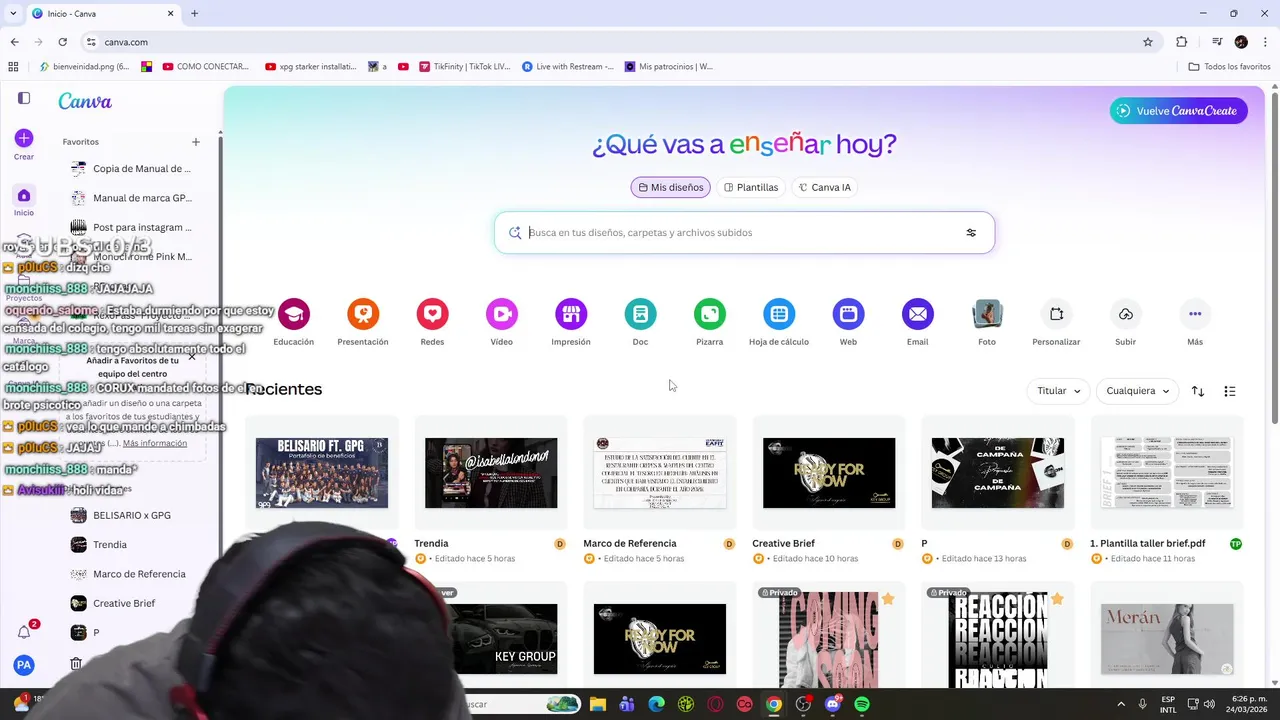Open Chrome extensions puzzle icon

[x=1182, y=42]
